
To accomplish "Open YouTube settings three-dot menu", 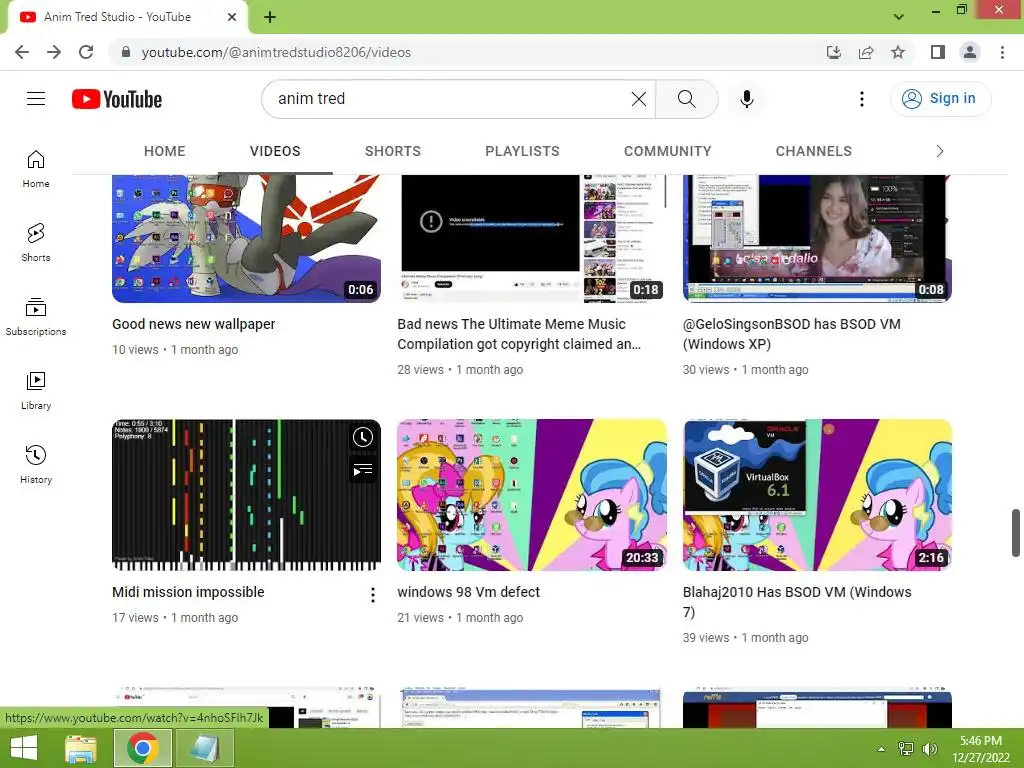I will (x=861, y=99).
